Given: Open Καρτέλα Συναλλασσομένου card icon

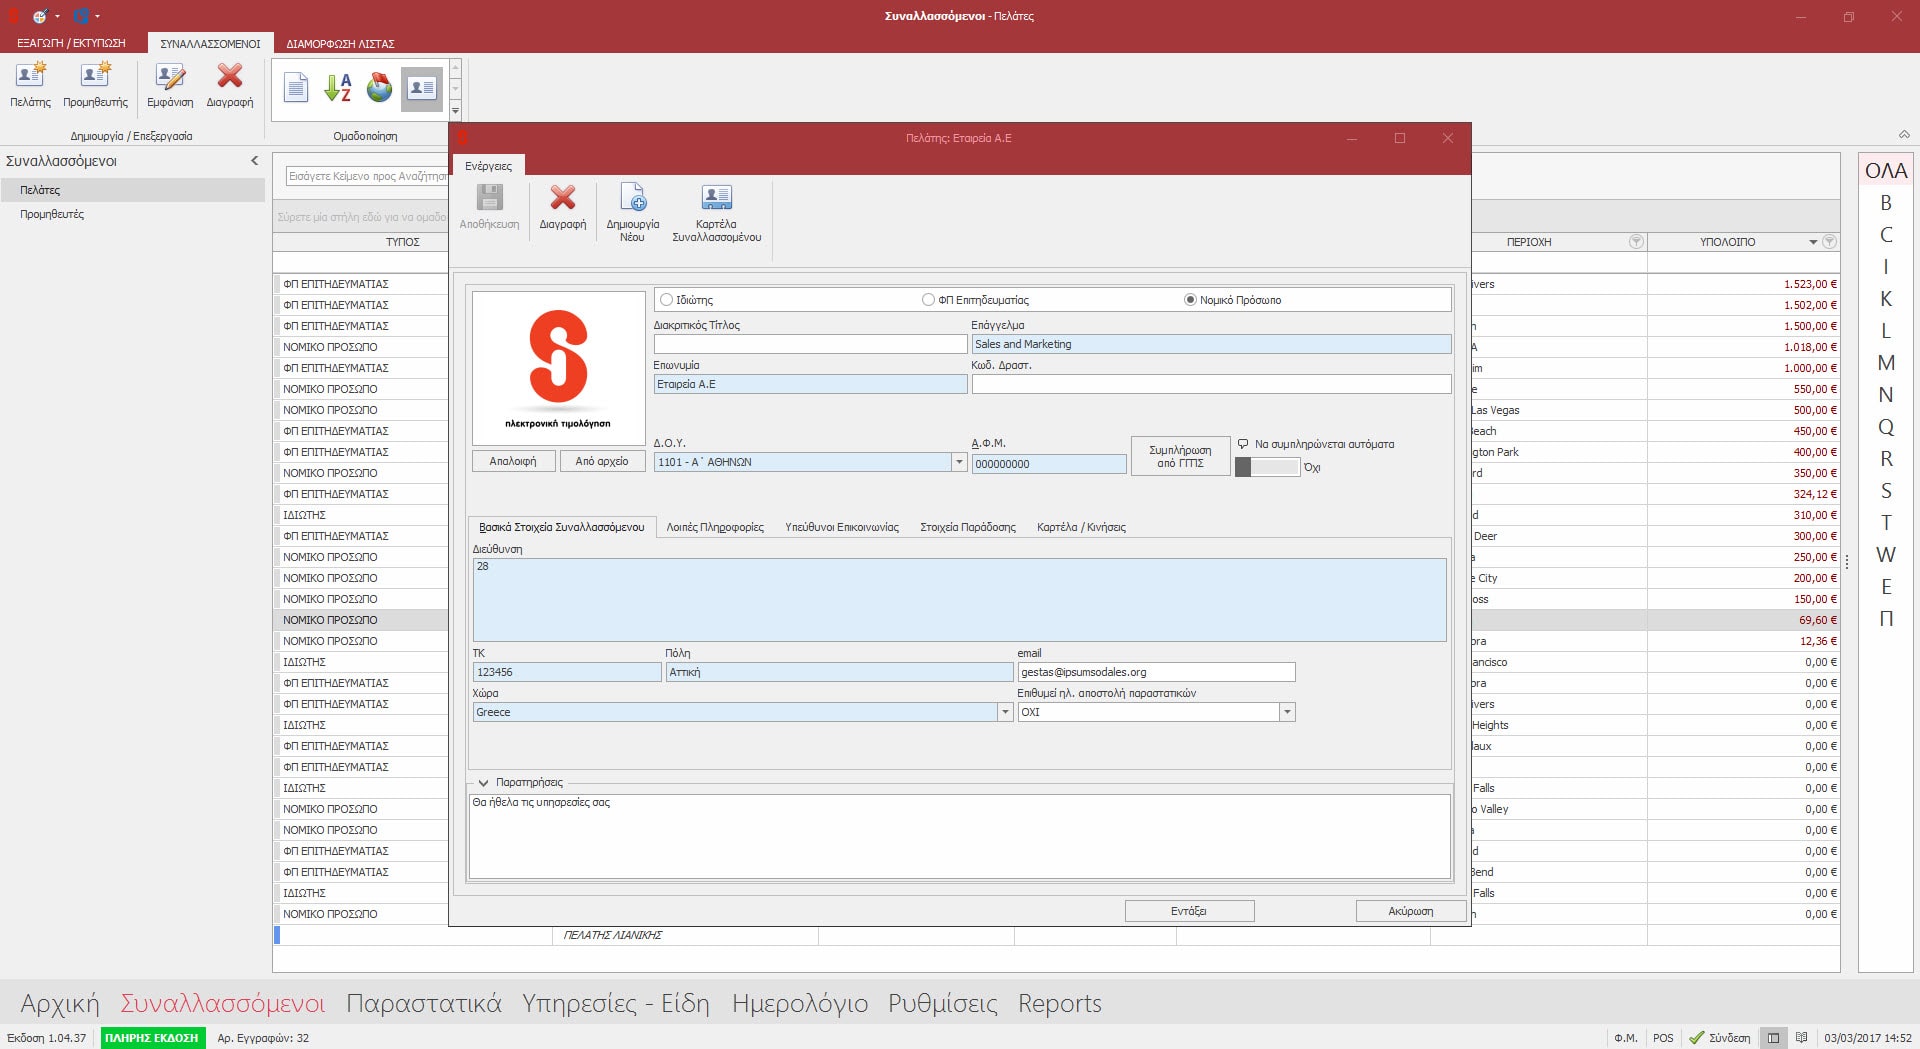Looking at the screenshot, I should [716, 199].
